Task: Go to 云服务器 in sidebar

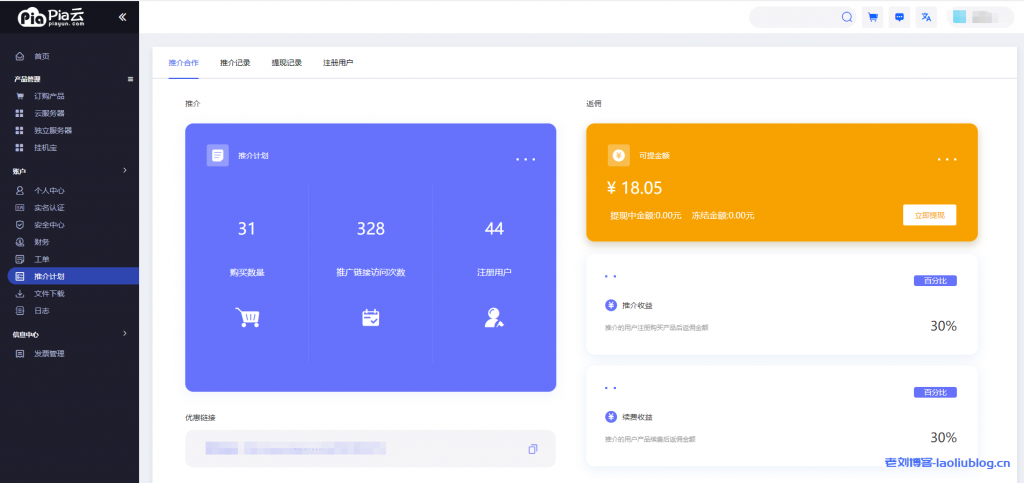Action: 49,113
